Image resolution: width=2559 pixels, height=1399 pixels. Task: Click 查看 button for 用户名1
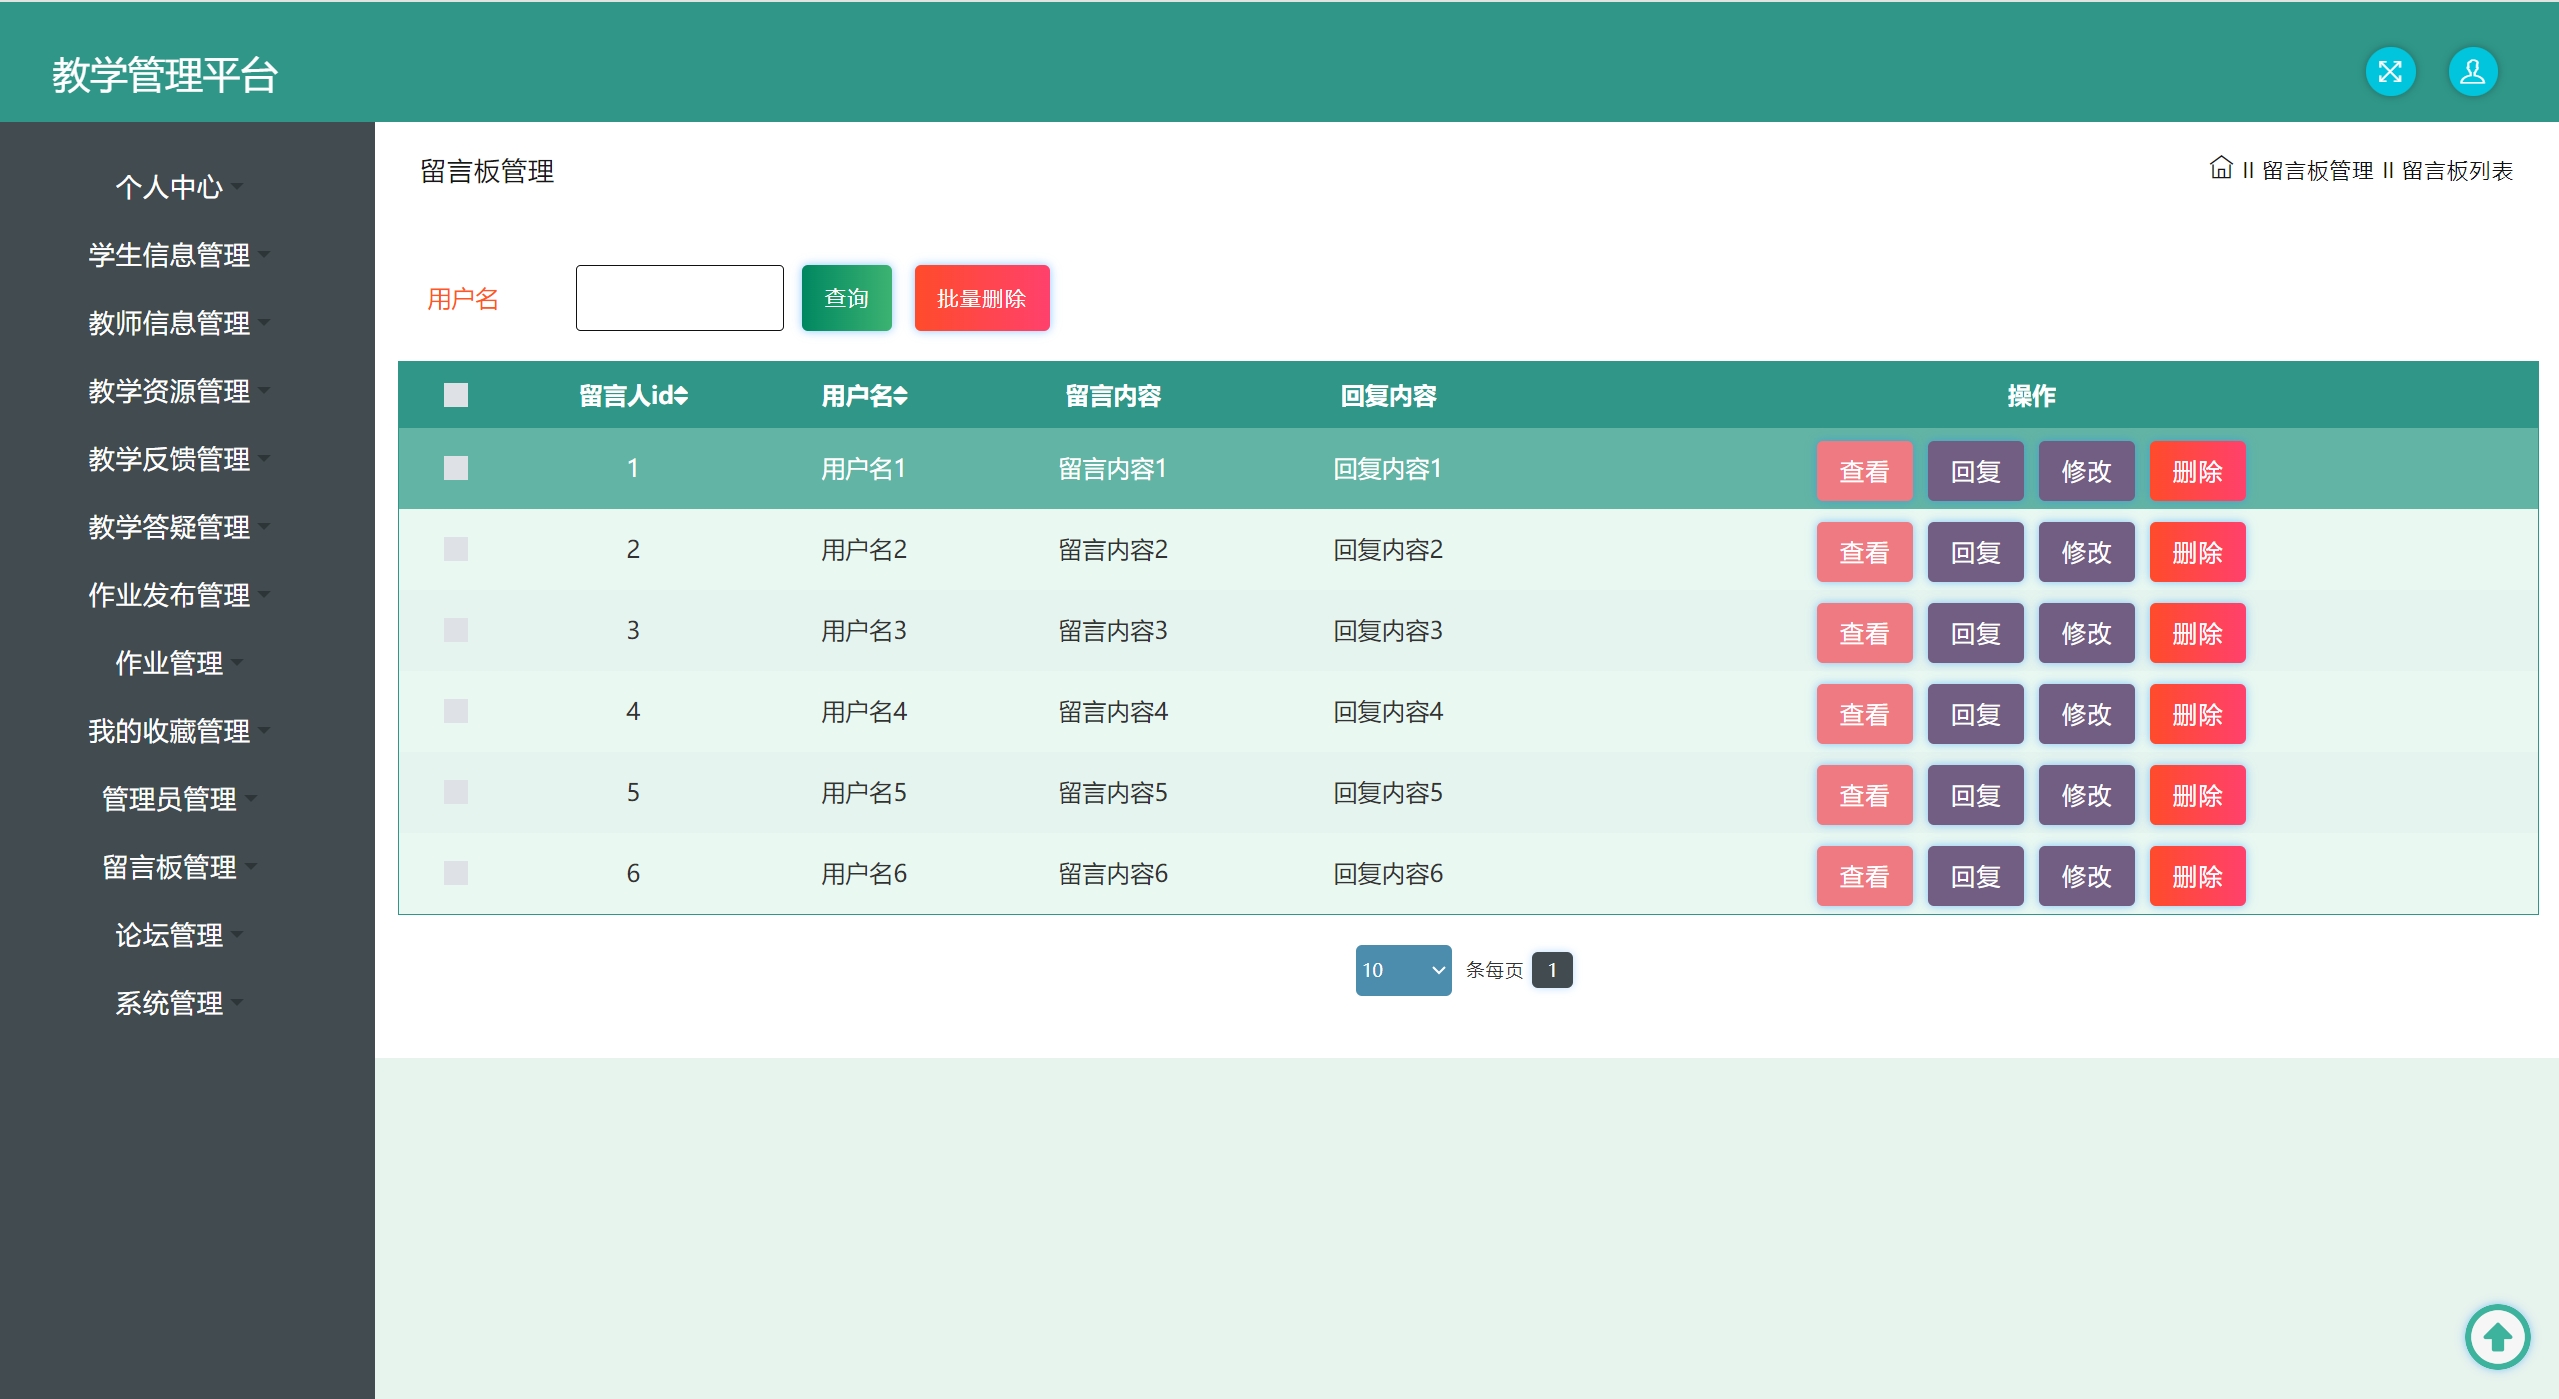[x=1863, y=471]
